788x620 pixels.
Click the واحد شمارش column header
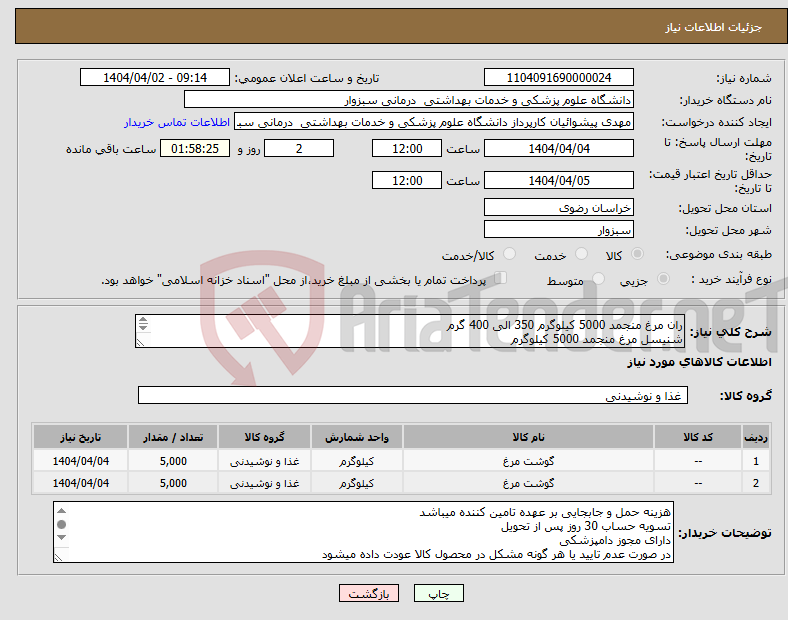[356, 437]
